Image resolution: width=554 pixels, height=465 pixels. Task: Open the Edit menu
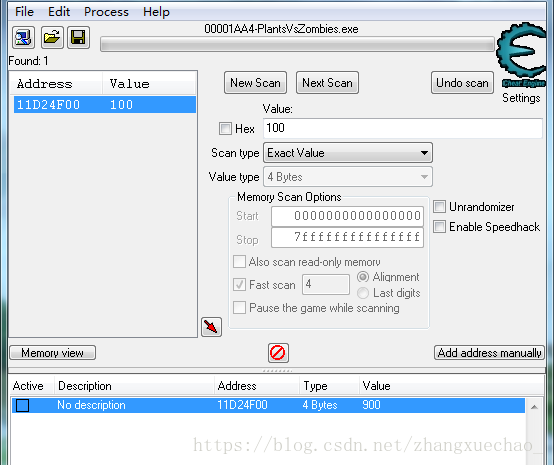pyautogui.click(x=59, y=12)
